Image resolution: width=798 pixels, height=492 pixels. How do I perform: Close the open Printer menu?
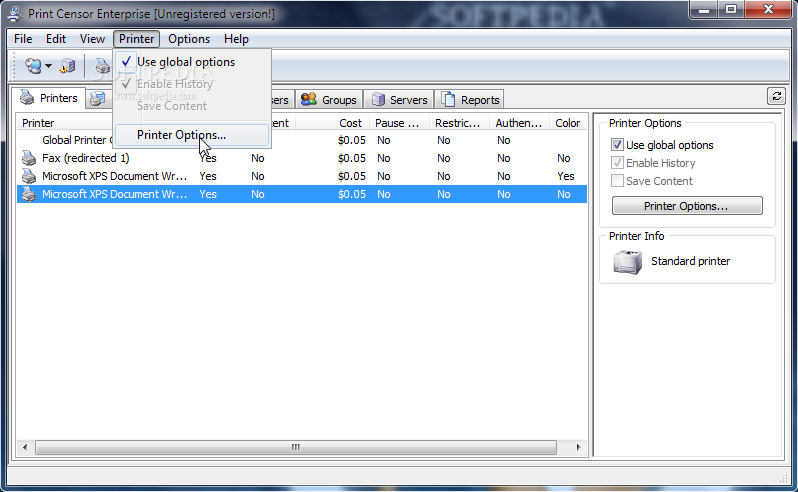136,39
